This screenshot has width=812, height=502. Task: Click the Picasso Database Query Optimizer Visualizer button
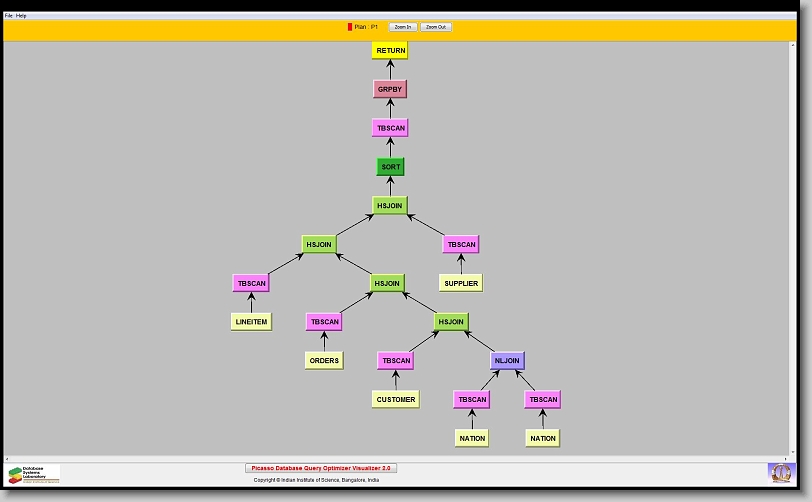(321, 468)
